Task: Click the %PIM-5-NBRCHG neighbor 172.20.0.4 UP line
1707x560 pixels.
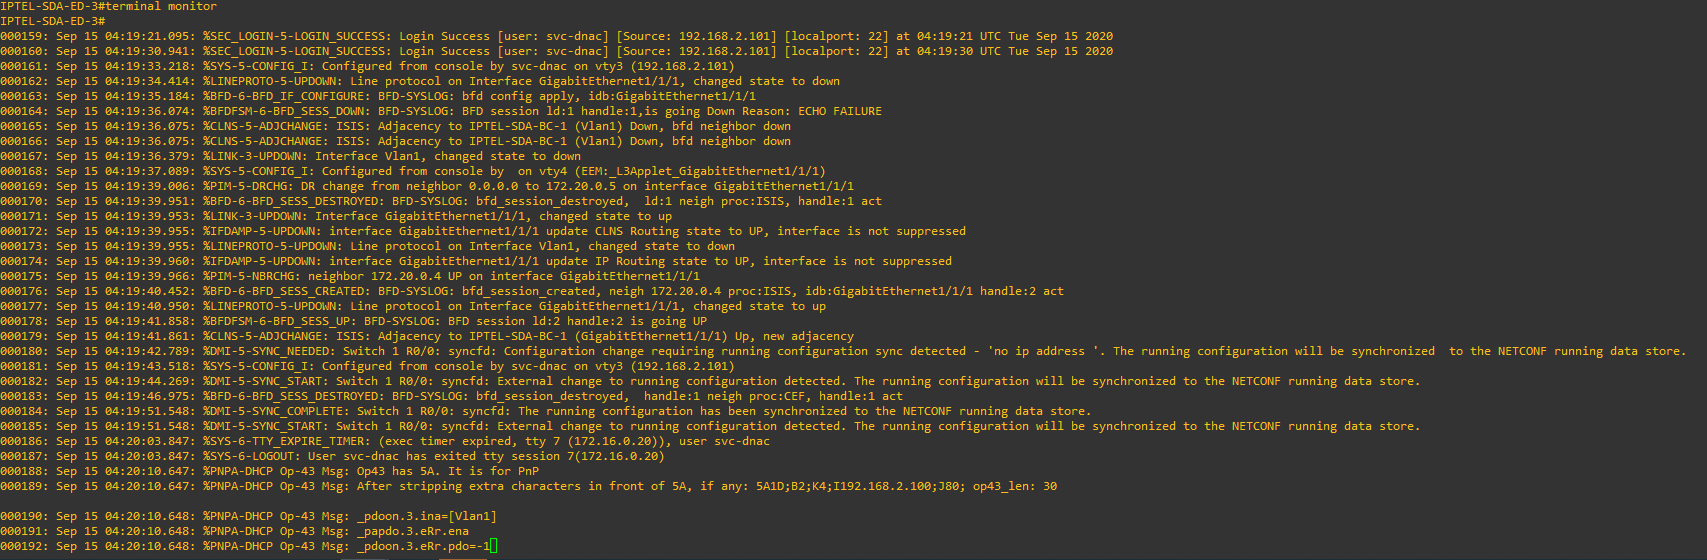Action: coord(350,276)
